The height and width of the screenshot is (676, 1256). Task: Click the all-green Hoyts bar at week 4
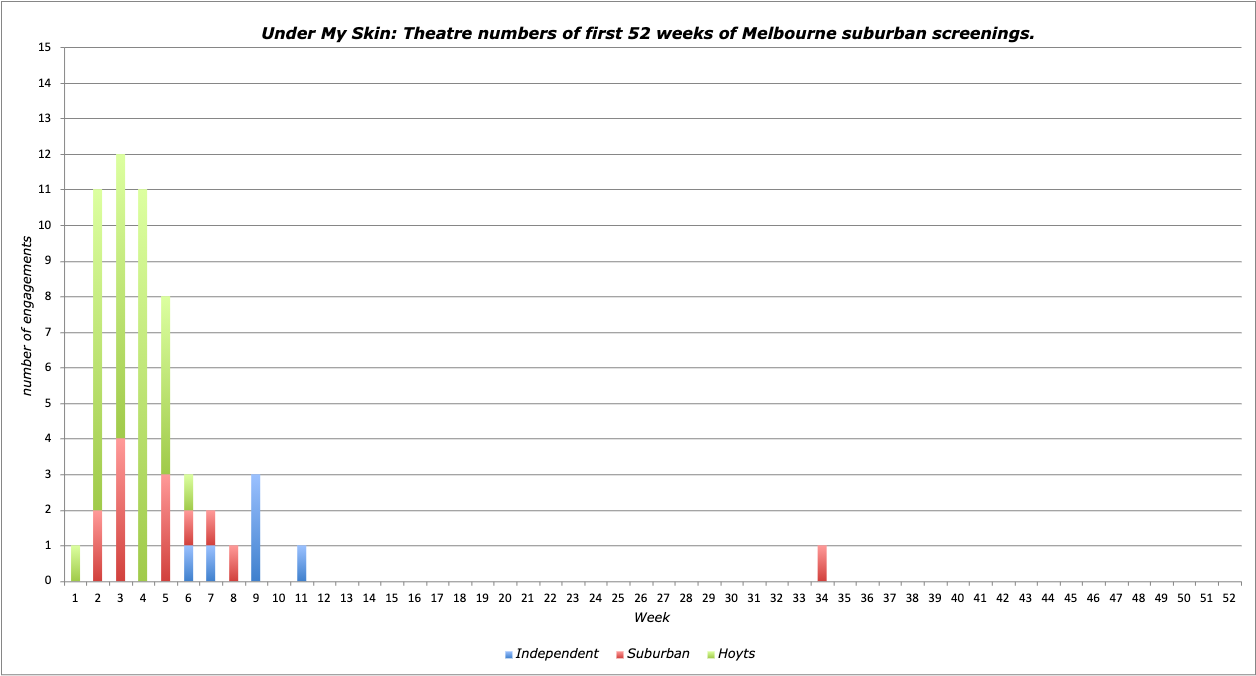pos(143,385)
